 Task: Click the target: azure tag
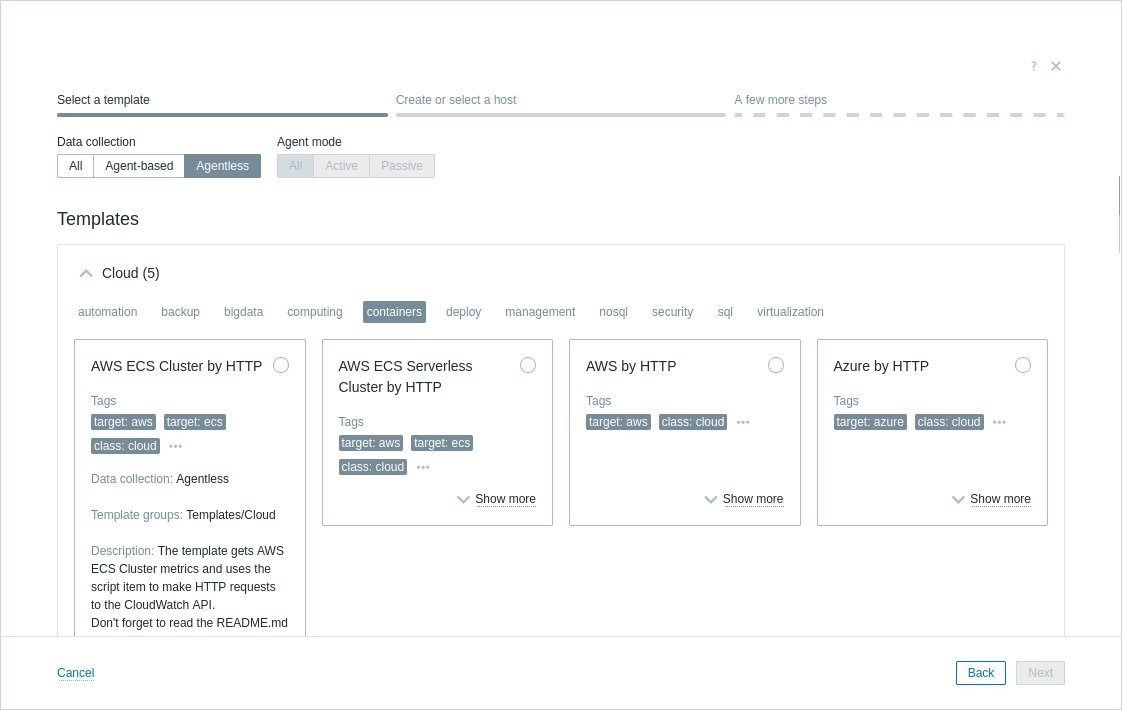coord(870,422)
